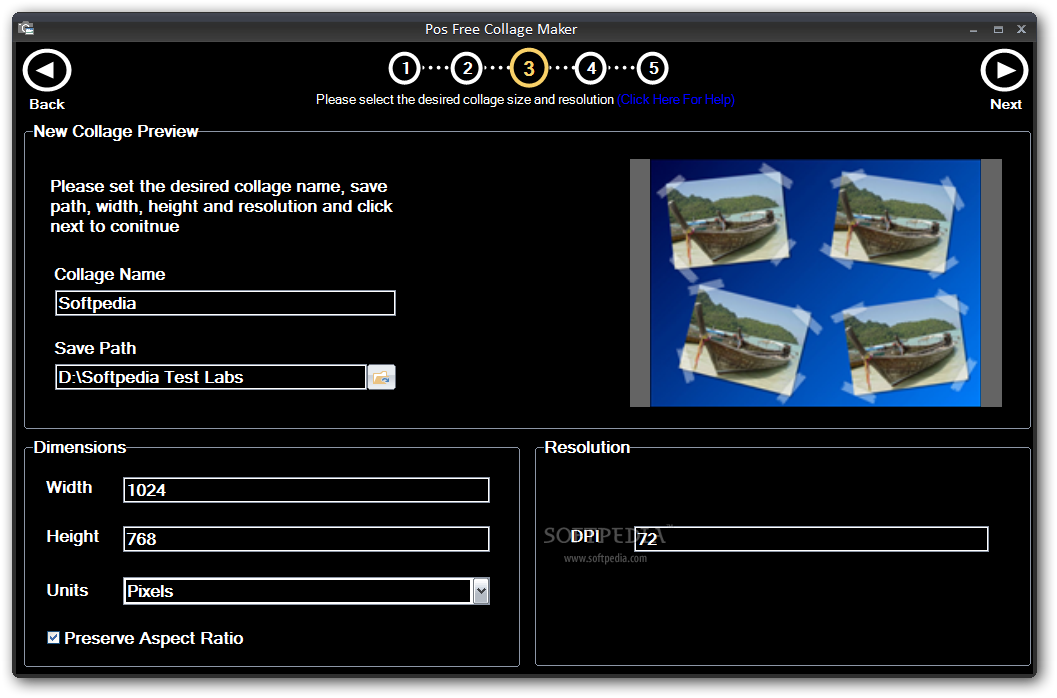Image resolution: width=1057 pixels, height=698 pixels.
Task: Select highlighted step 3 circle
Action: [528, 68]
